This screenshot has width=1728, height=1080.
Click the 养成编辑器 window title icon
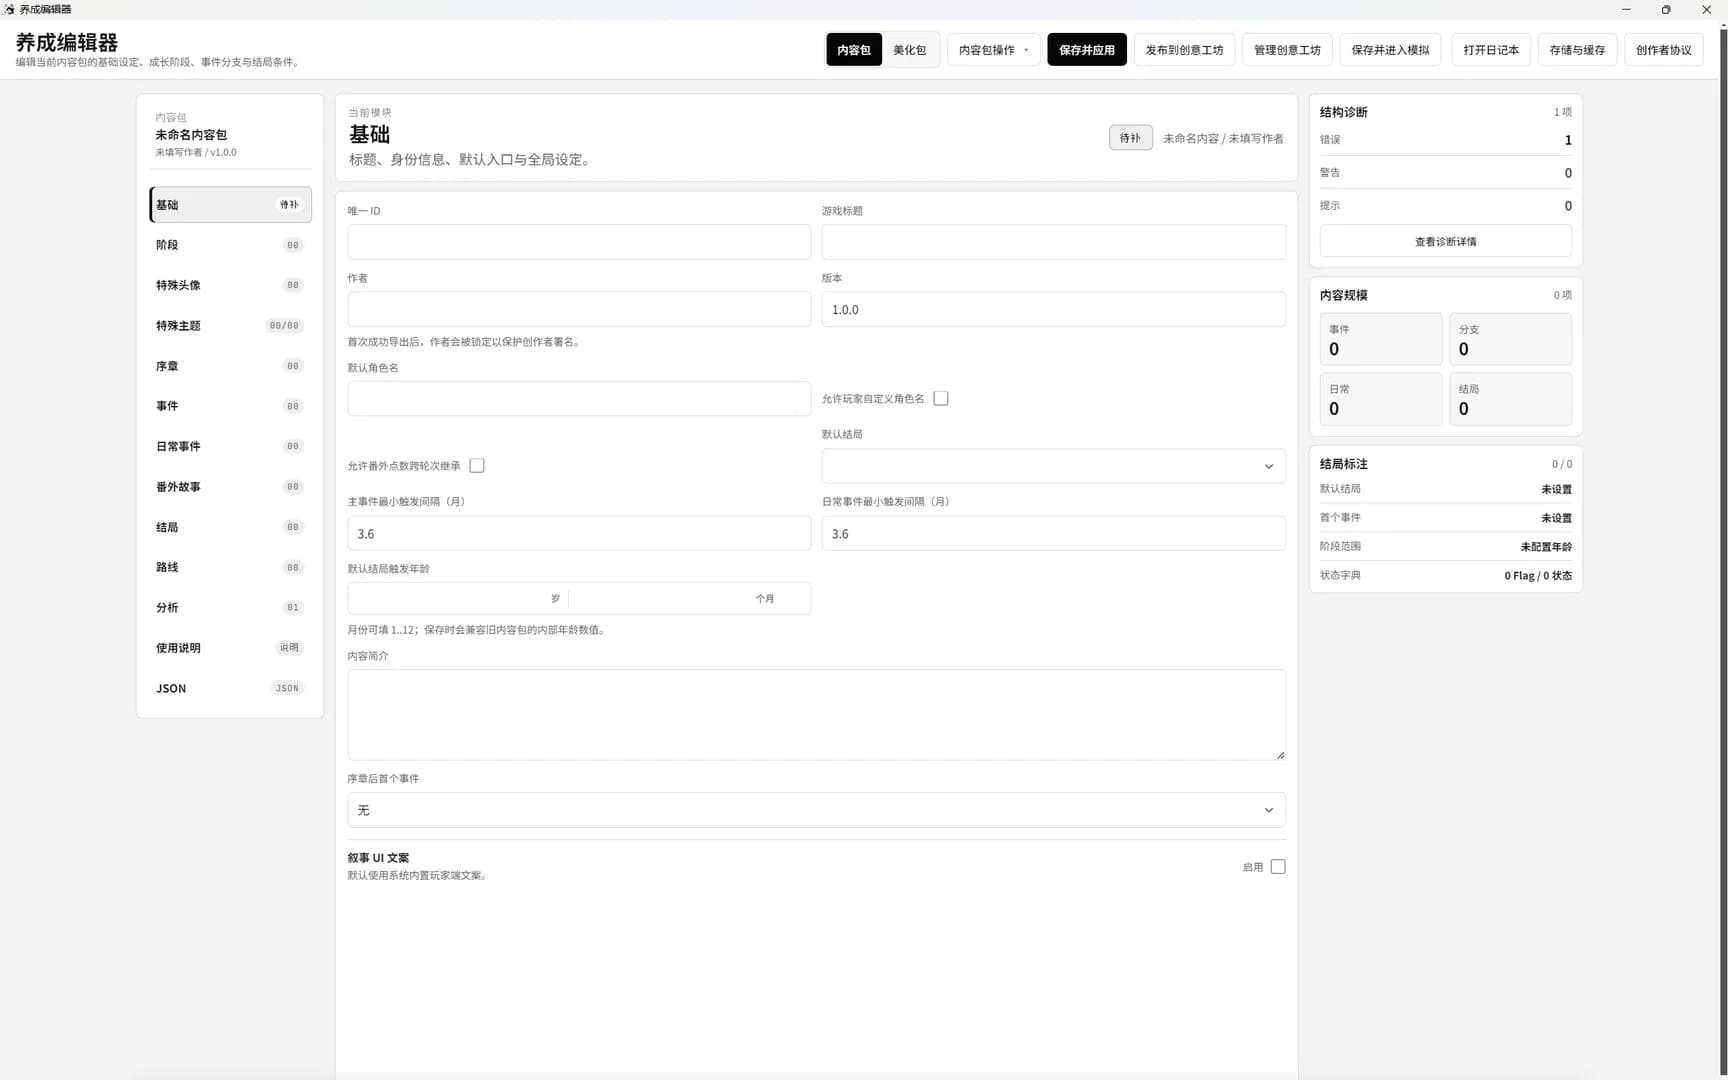point(9,9)
